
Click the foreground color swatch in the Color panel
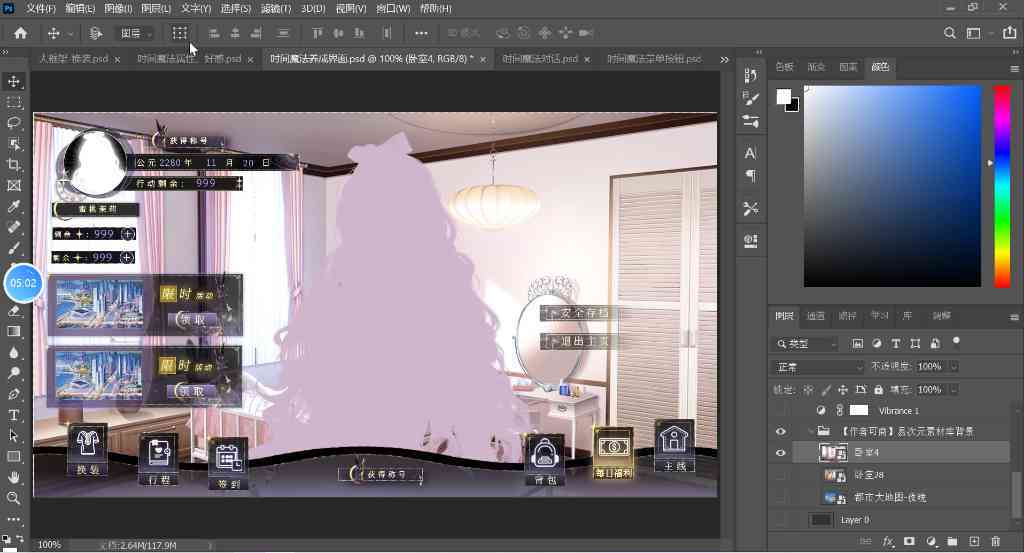(784, 97)
